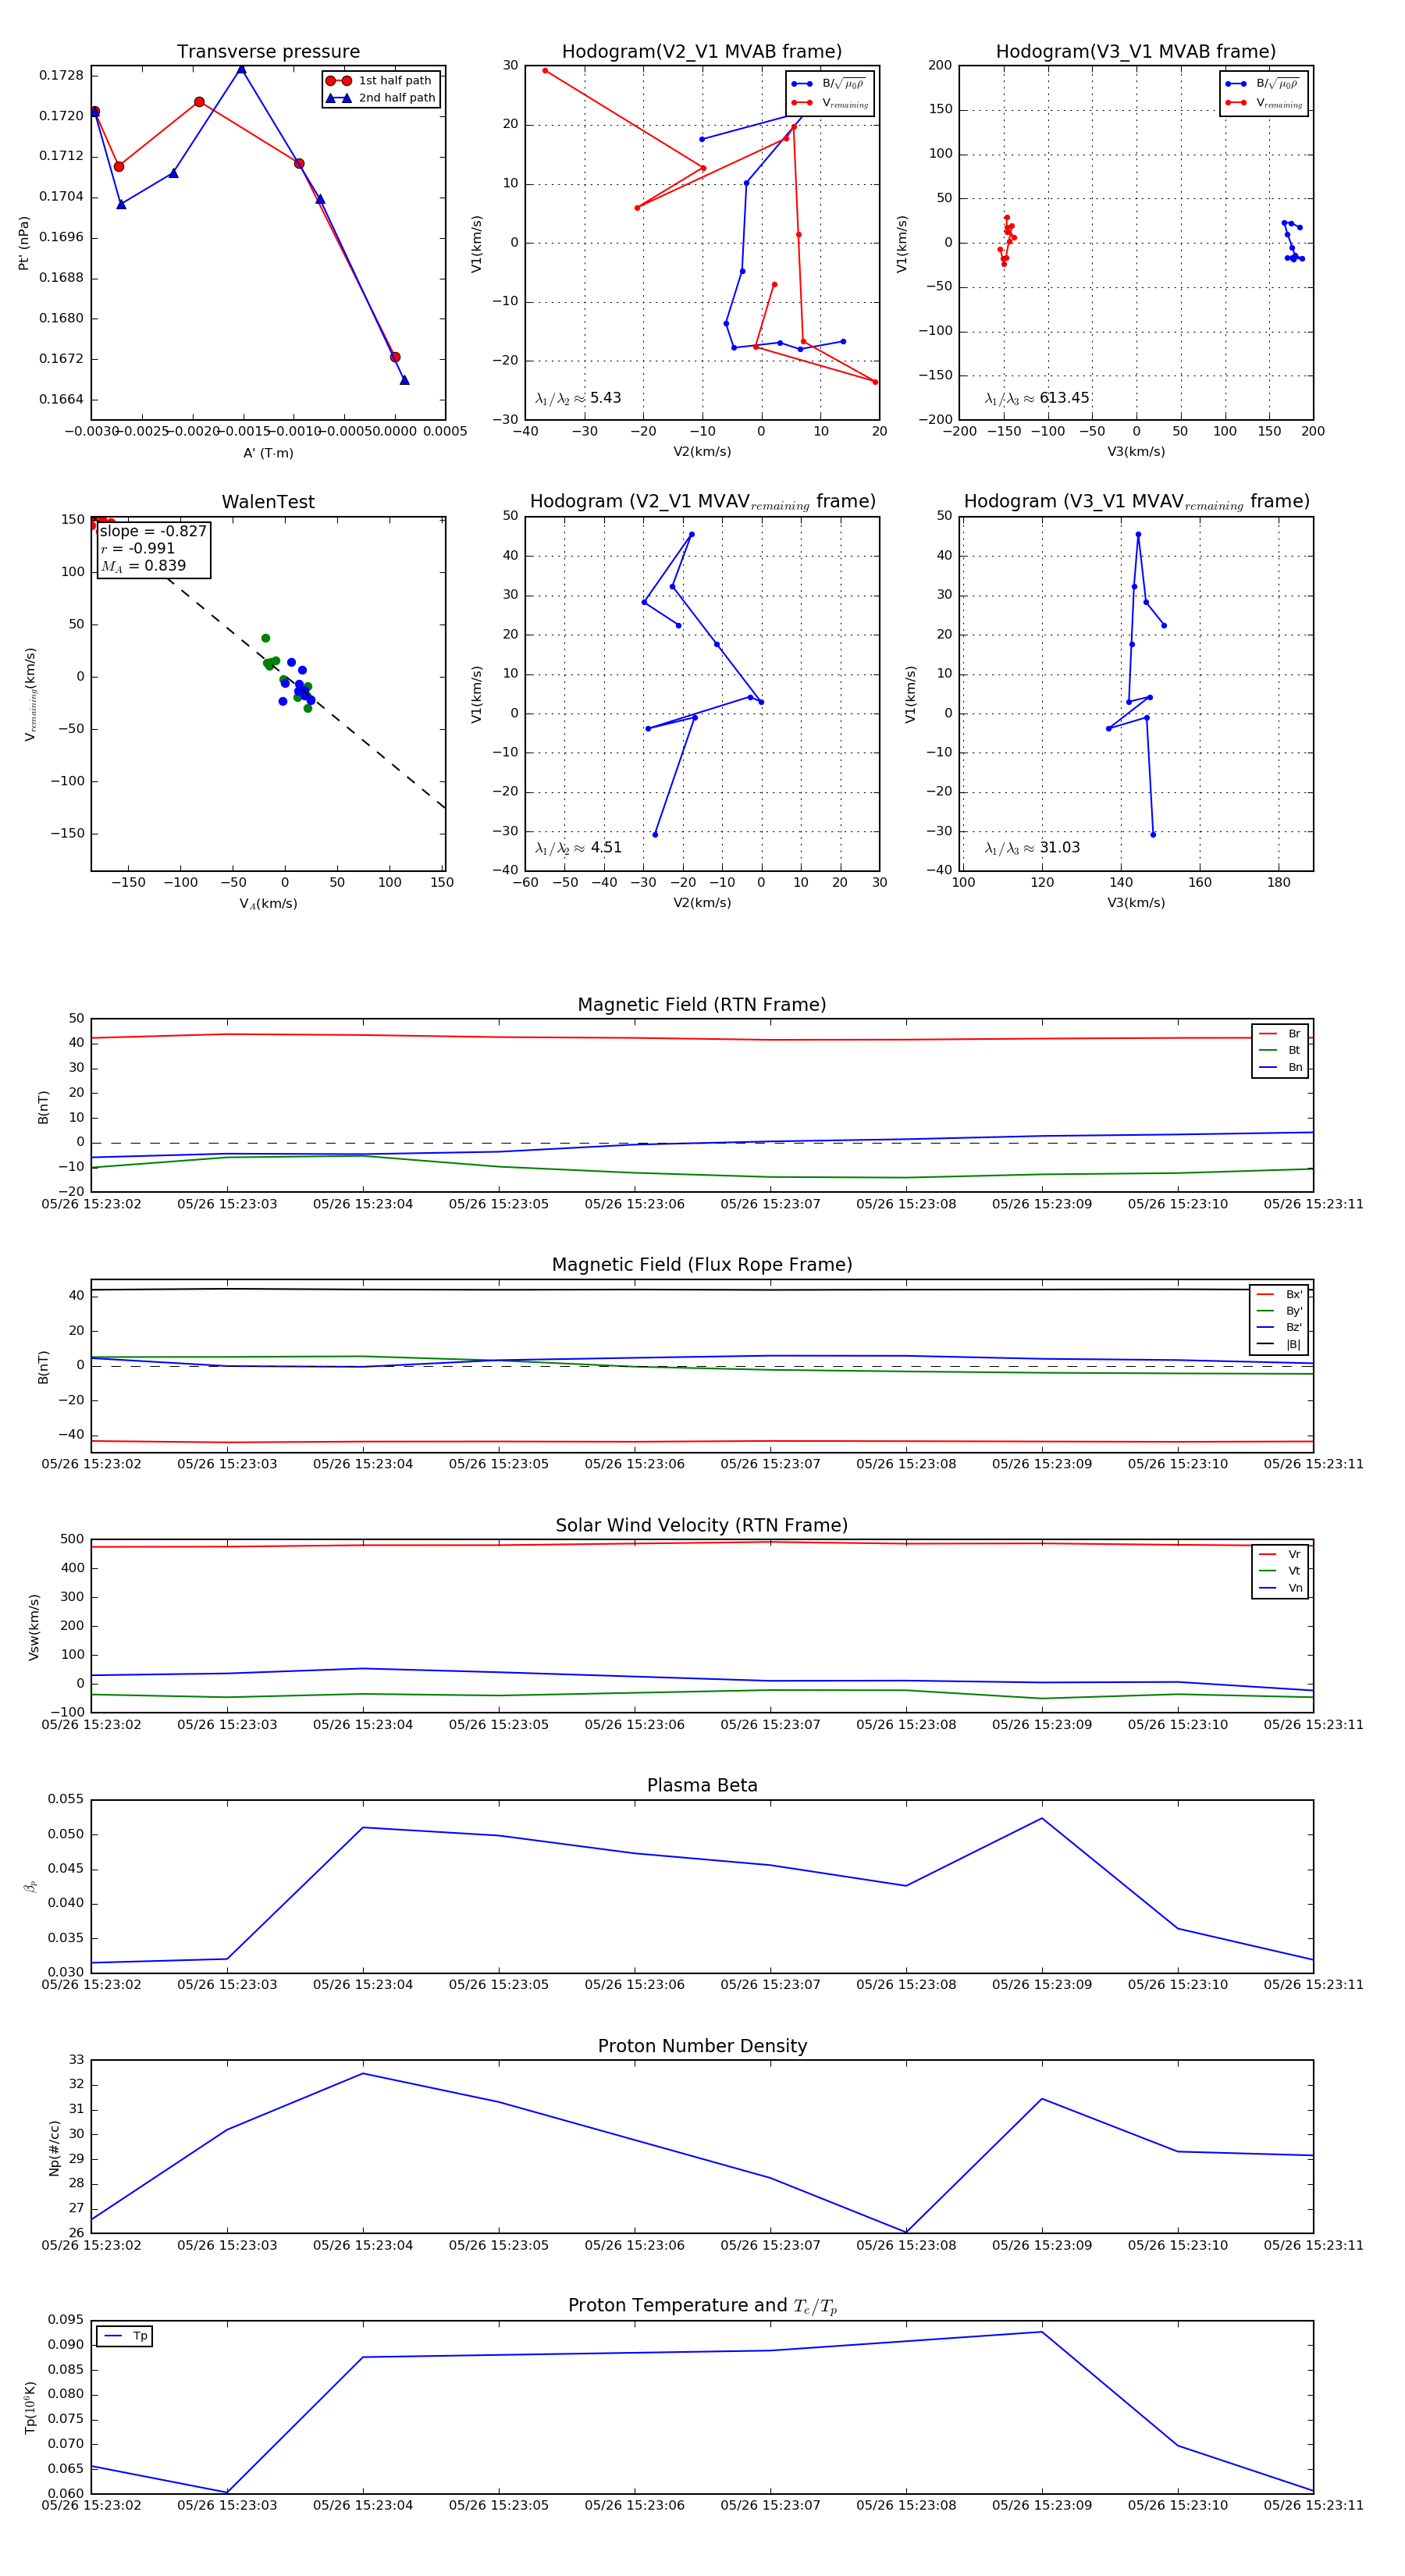
Task: Click the 'Plasma Beta' plot title
Action: 702,1785
